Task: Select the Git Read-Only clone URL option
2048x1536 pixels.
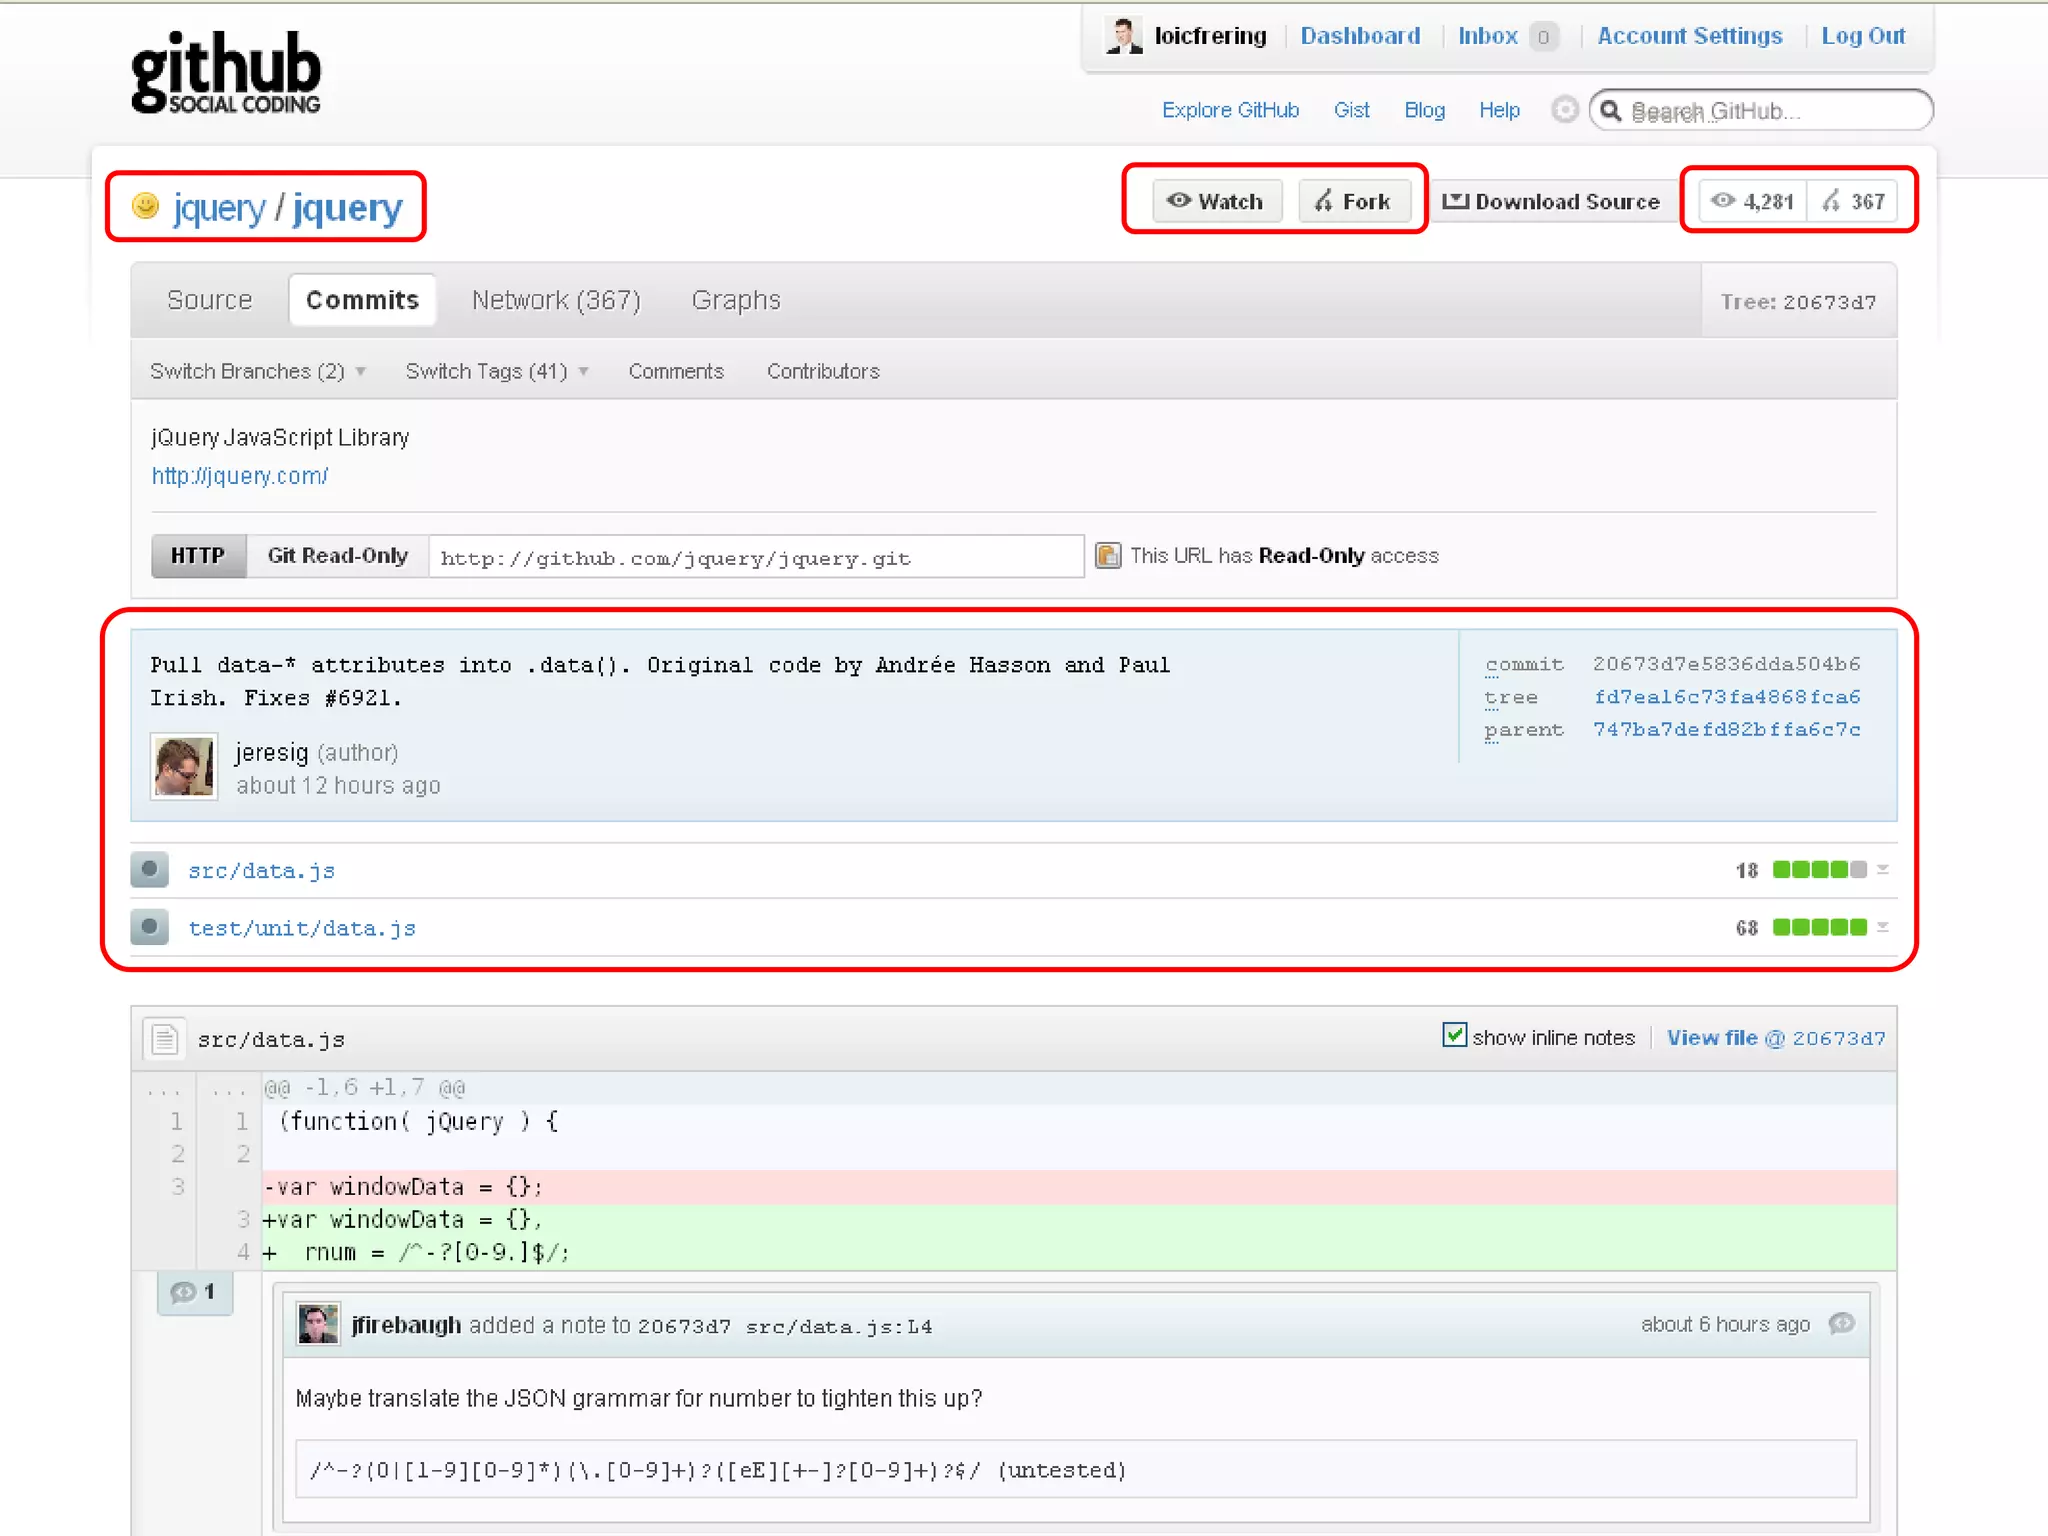Action: [337, 556]
